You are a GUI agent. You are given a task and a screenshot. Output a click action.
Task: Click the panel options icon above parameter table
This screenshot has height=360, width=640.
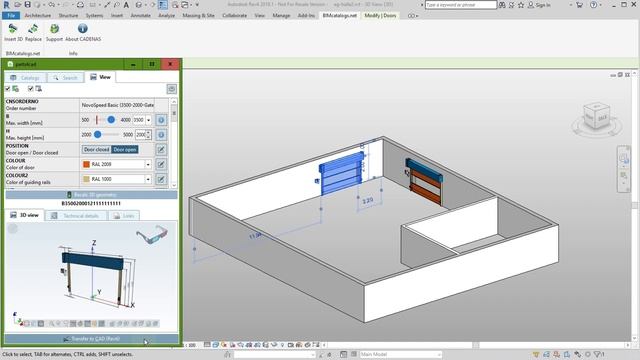171,89
